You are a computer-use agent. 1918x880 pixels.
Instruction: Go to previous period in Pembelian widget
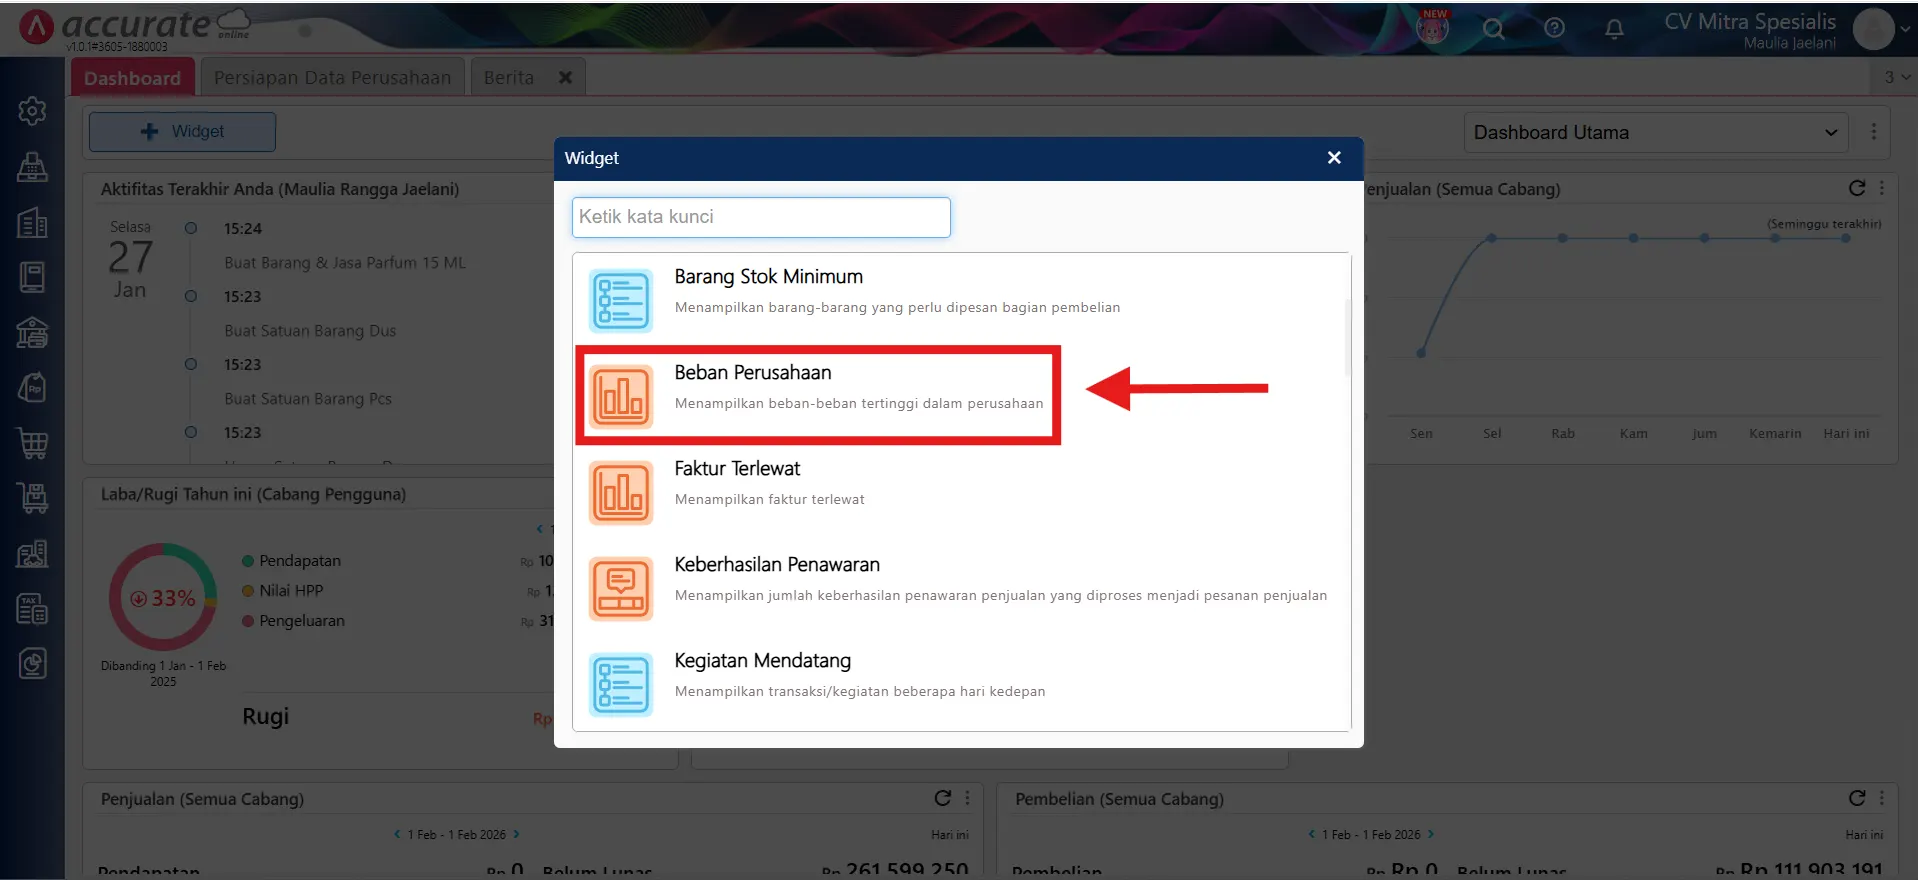coord(1312,834)
